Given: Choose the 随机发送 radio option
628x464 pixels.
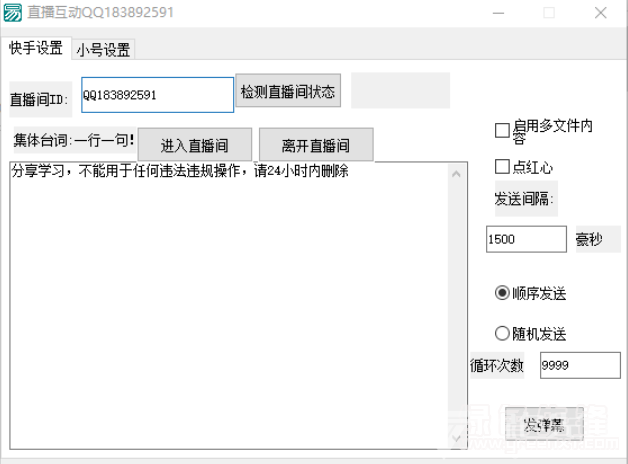Looking at the screenshot, I should 502,333.
